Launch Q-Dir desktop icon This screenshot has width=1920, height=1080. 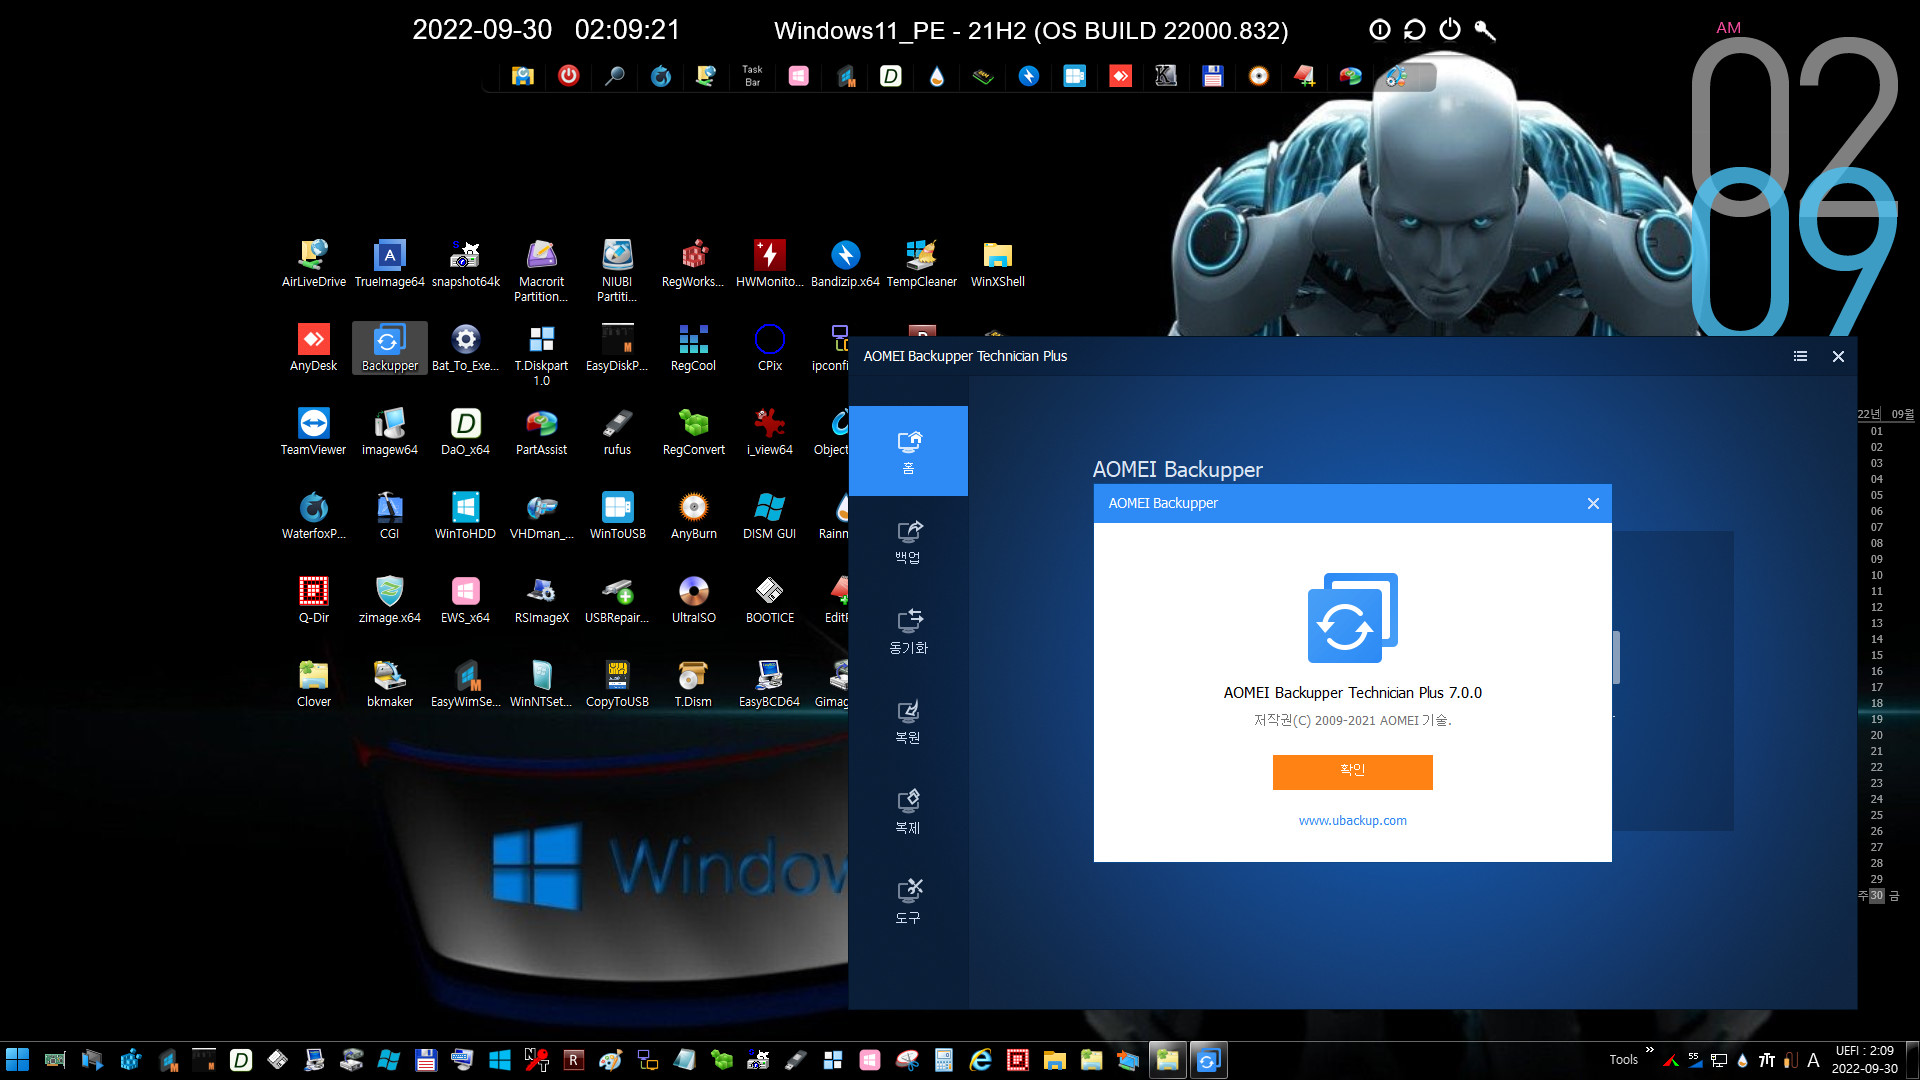pos(314,600)
